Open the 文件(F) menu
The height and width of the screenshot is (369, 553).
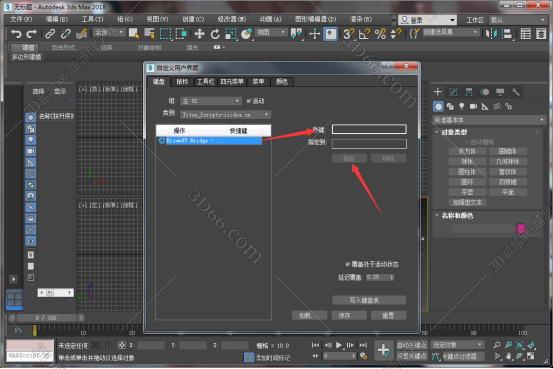pyautogui.click(x=21, y=19)
